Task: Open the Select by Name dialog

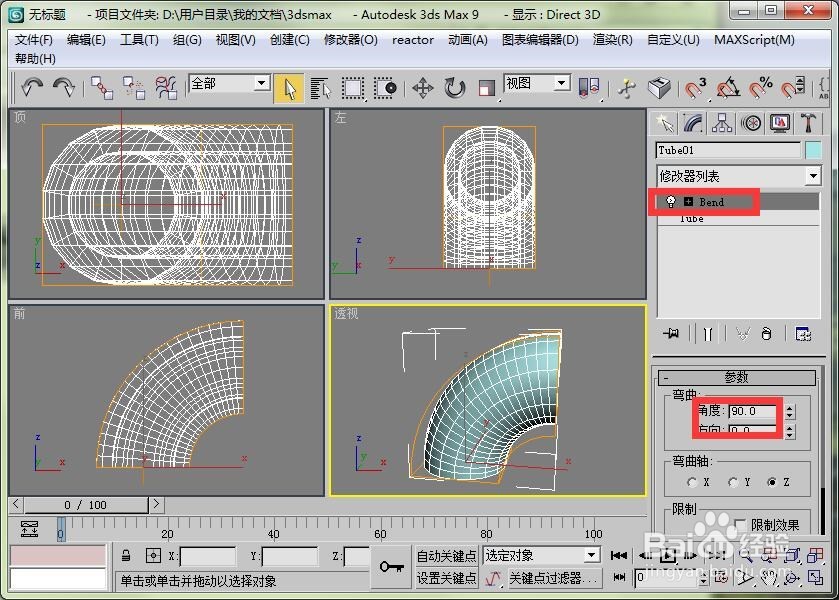Action: click(322, 88)
